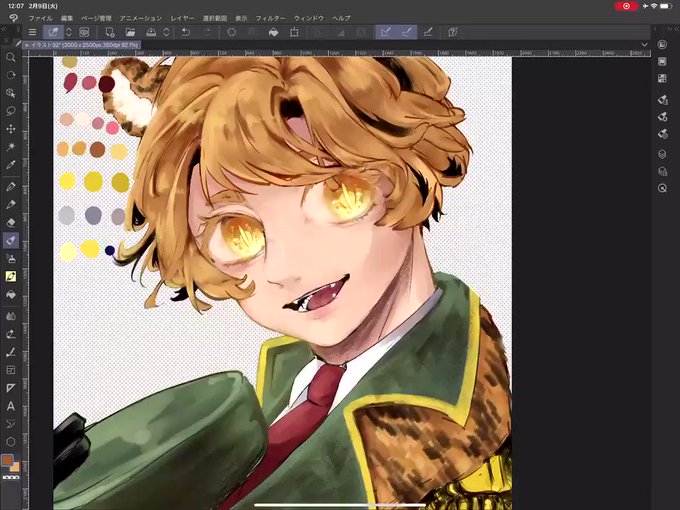Image resolution: width=680 pixels, height=510 pixels.
Task: Open the ページ管理 menu
Action: (x=96, y=18)
